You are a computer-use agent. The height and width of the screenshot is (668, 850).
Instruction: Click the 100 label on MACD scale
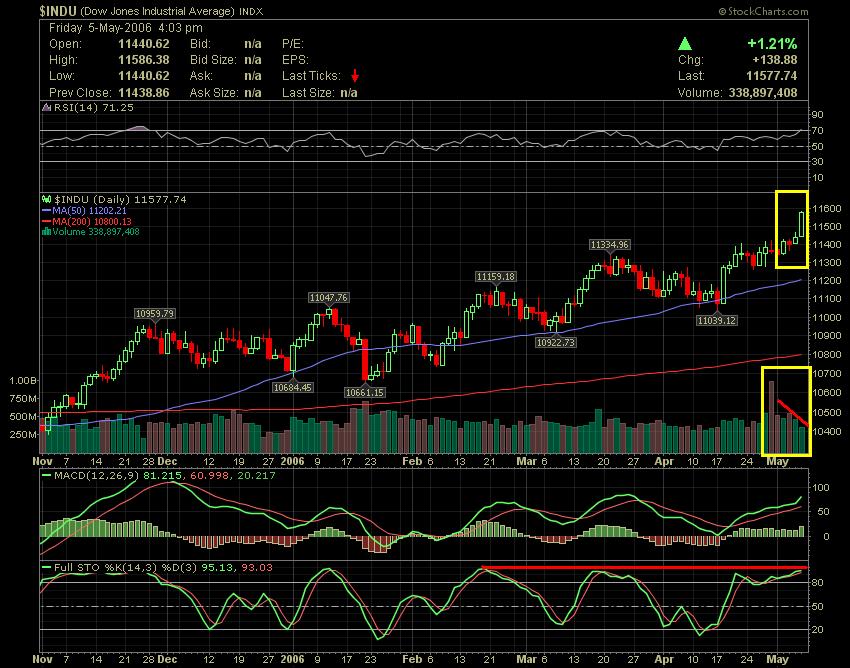pos(822,487)
